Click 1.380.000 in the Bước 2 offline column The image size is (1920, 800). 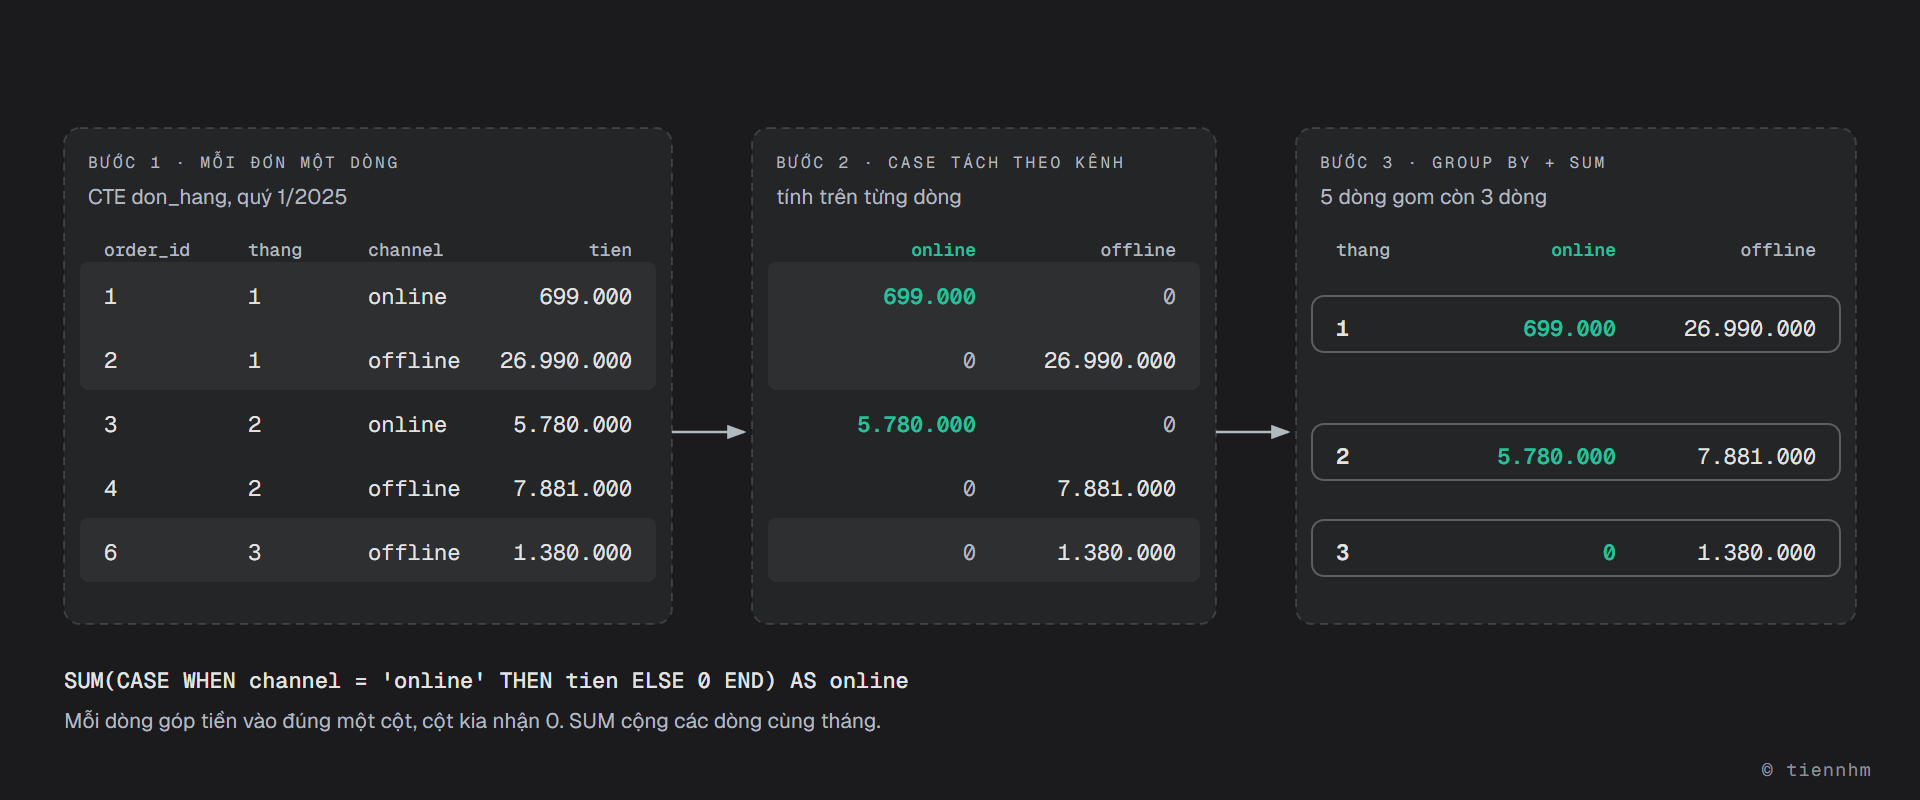(x=1116, y=552)
